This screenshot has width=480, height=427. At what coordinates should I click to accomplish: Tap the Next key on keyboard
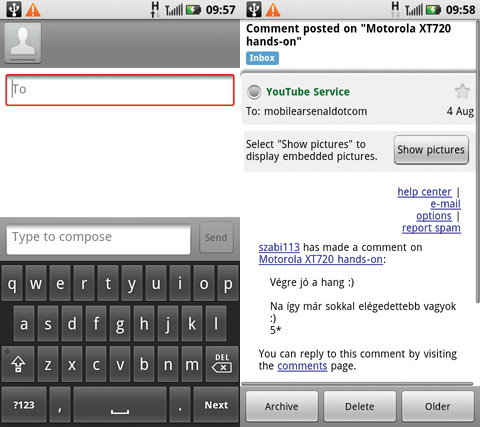coord(216,404)
